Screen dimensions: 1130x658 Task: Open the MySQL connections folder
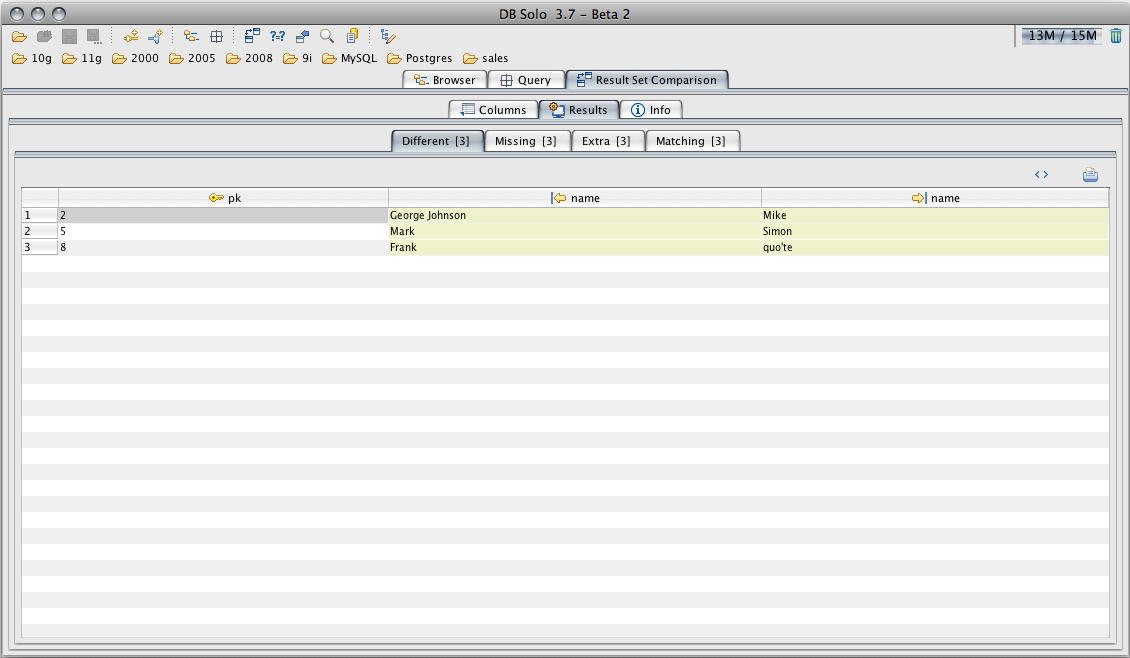[349, 58]
